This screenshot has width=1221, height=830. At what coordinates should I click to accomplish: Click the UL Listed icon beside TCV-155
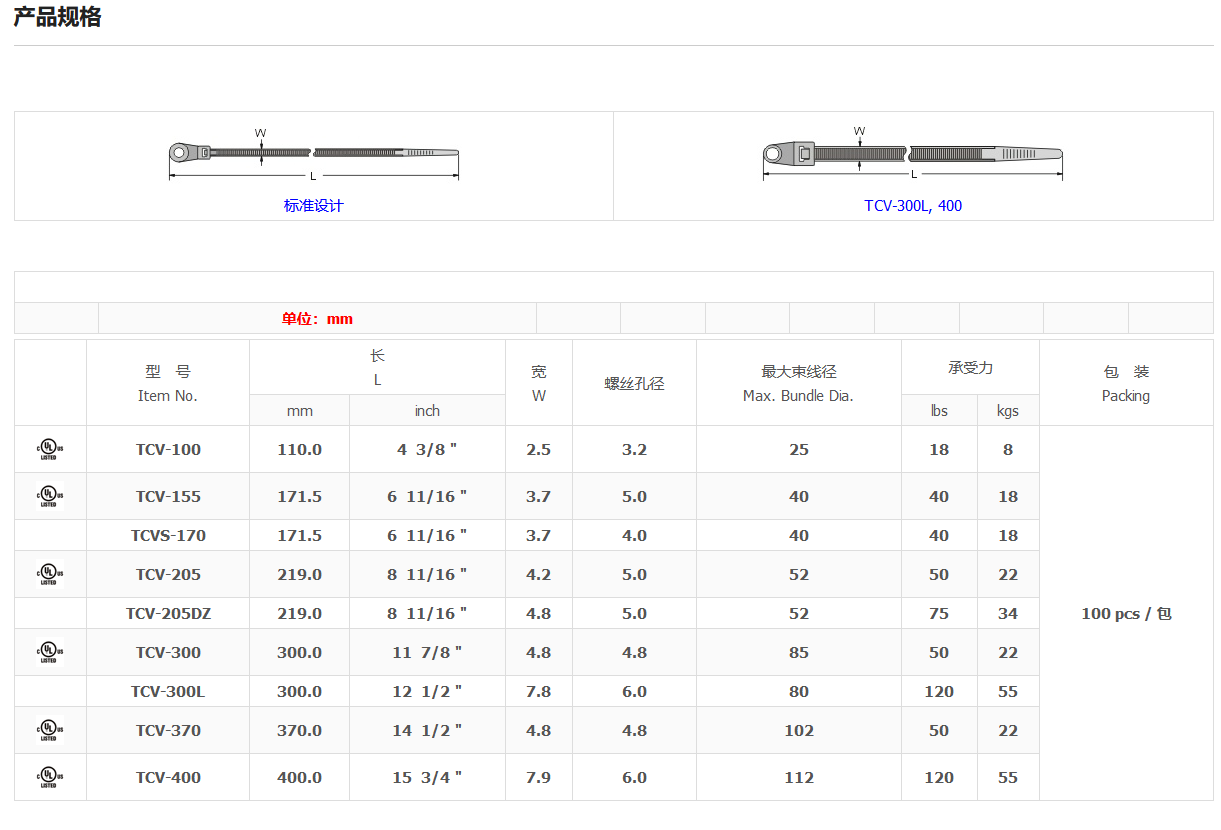tap(49, 496)
